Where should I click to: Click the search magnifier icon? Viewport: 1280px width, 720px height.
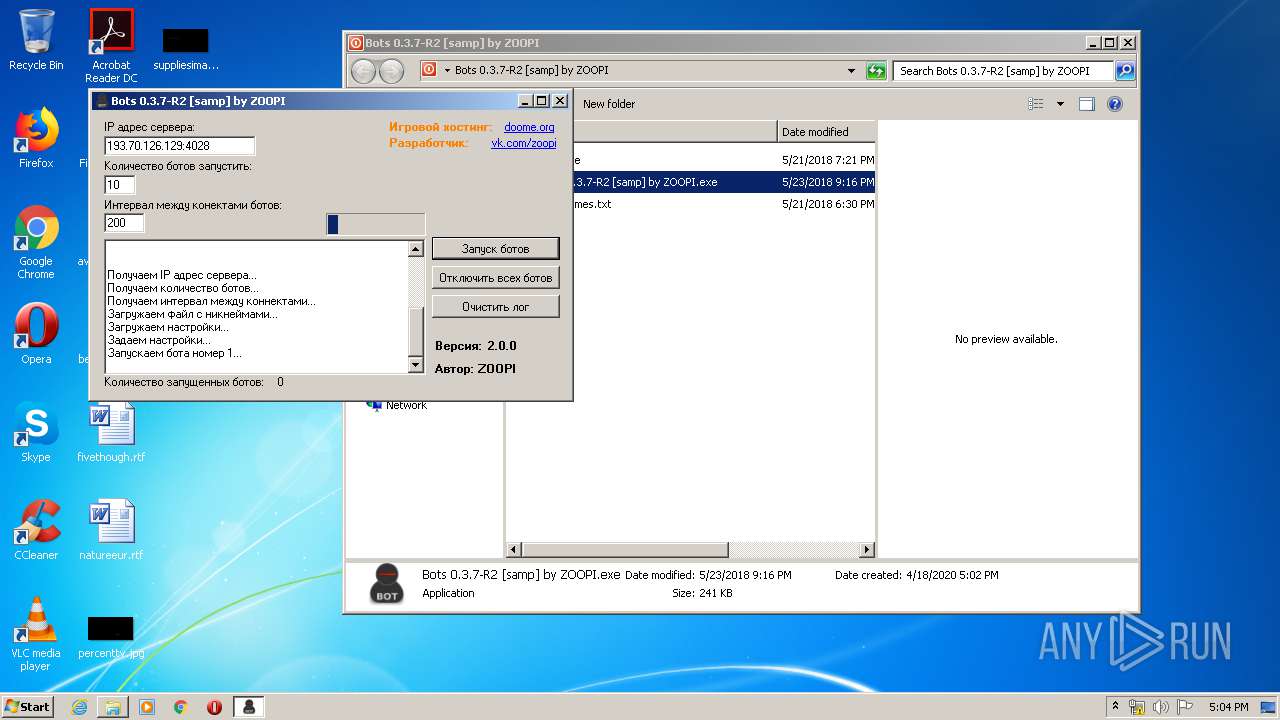1125,71
